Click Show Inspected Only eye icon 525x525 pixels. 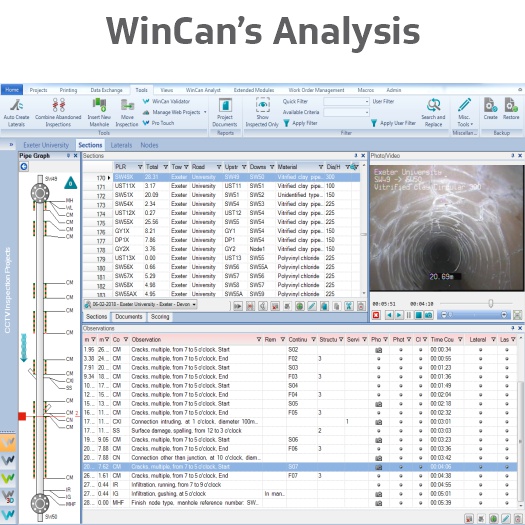(x=263, y=105)
